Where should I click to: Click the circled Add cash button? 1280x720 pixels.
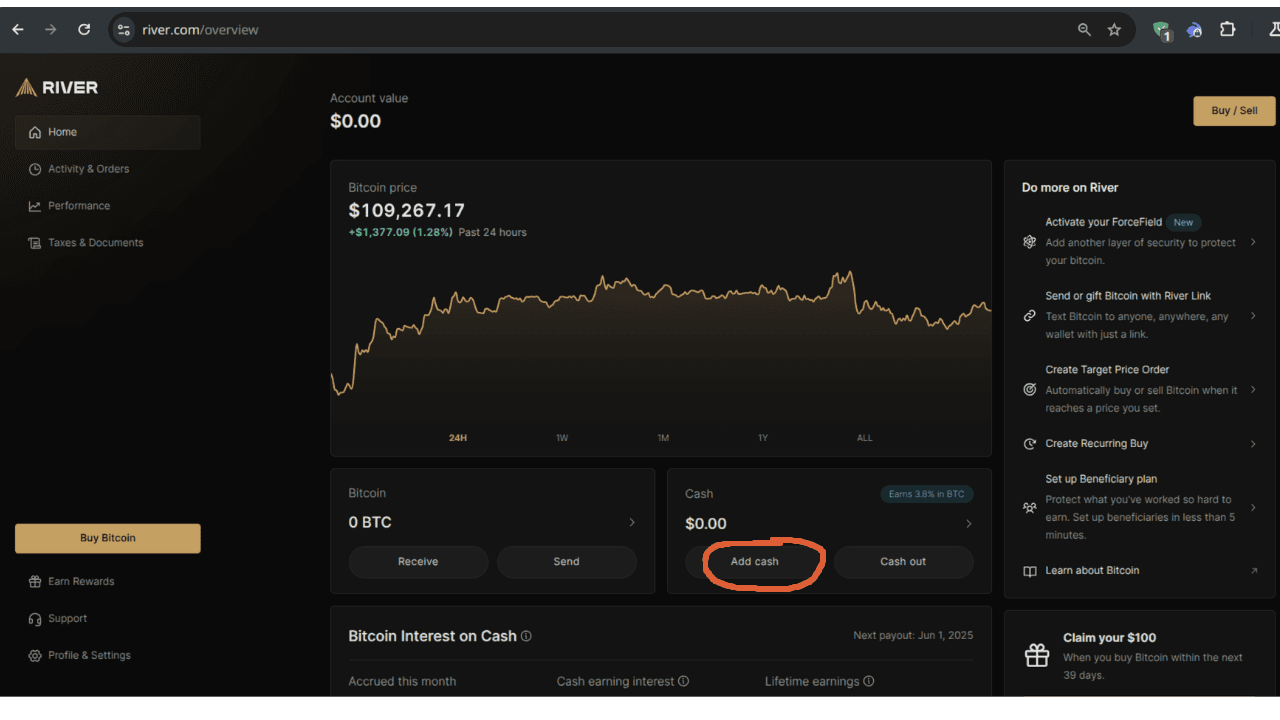[755, 561]
